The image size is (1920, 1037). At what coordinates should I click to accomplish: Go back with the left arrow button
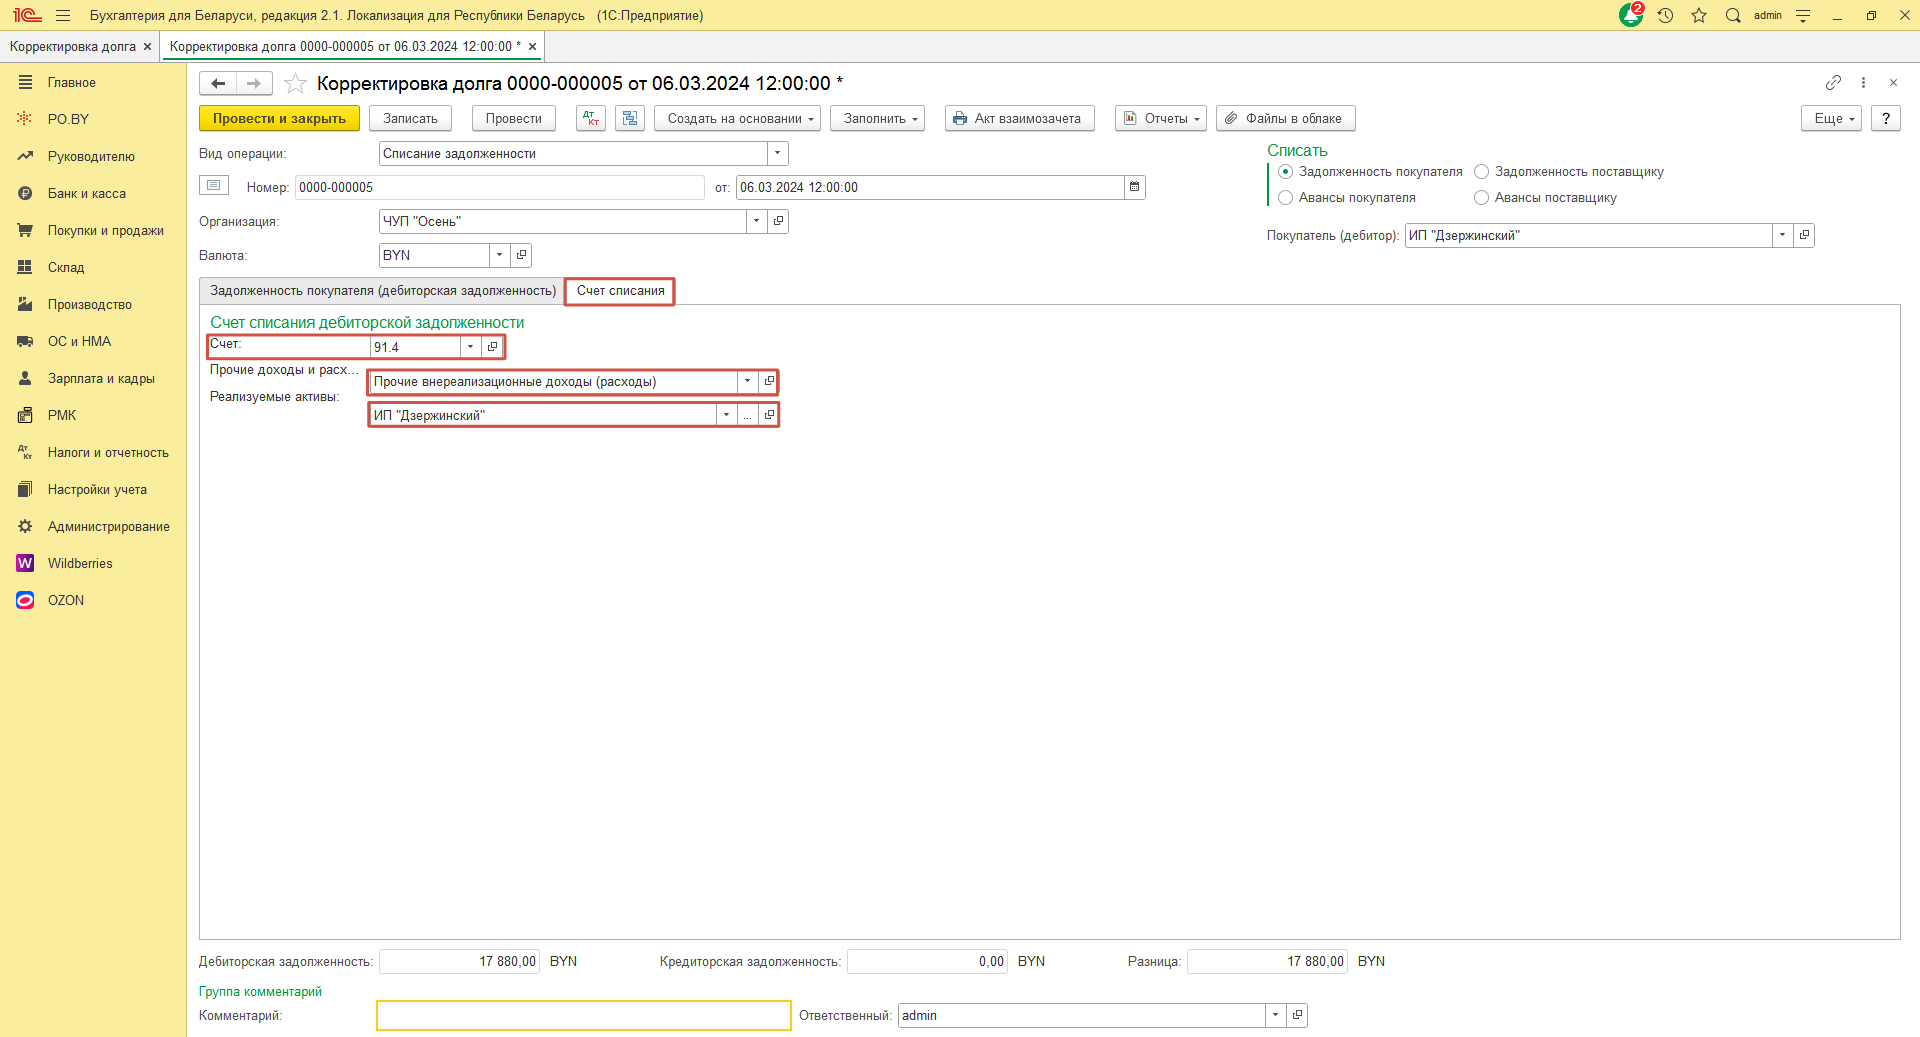tap(218, 83)
